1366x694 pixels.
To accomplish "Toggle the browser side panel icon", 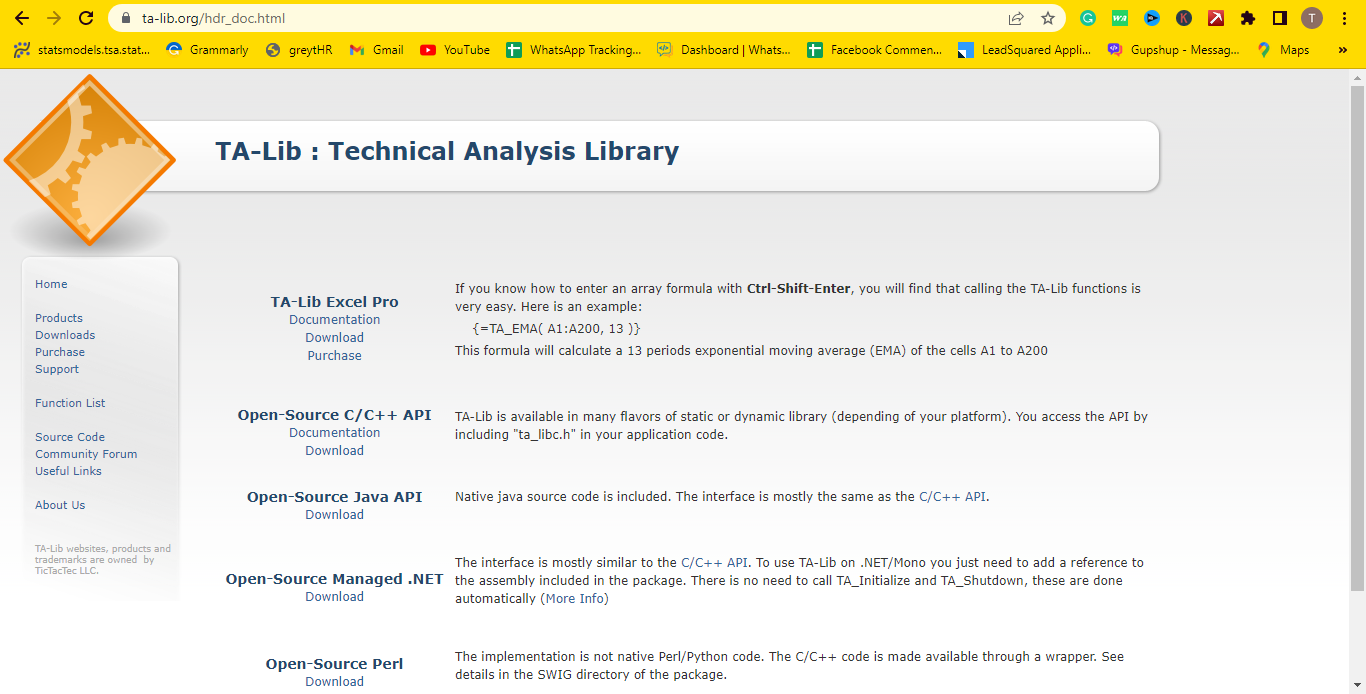I will pyautogui.click(x=1280, y=18).
